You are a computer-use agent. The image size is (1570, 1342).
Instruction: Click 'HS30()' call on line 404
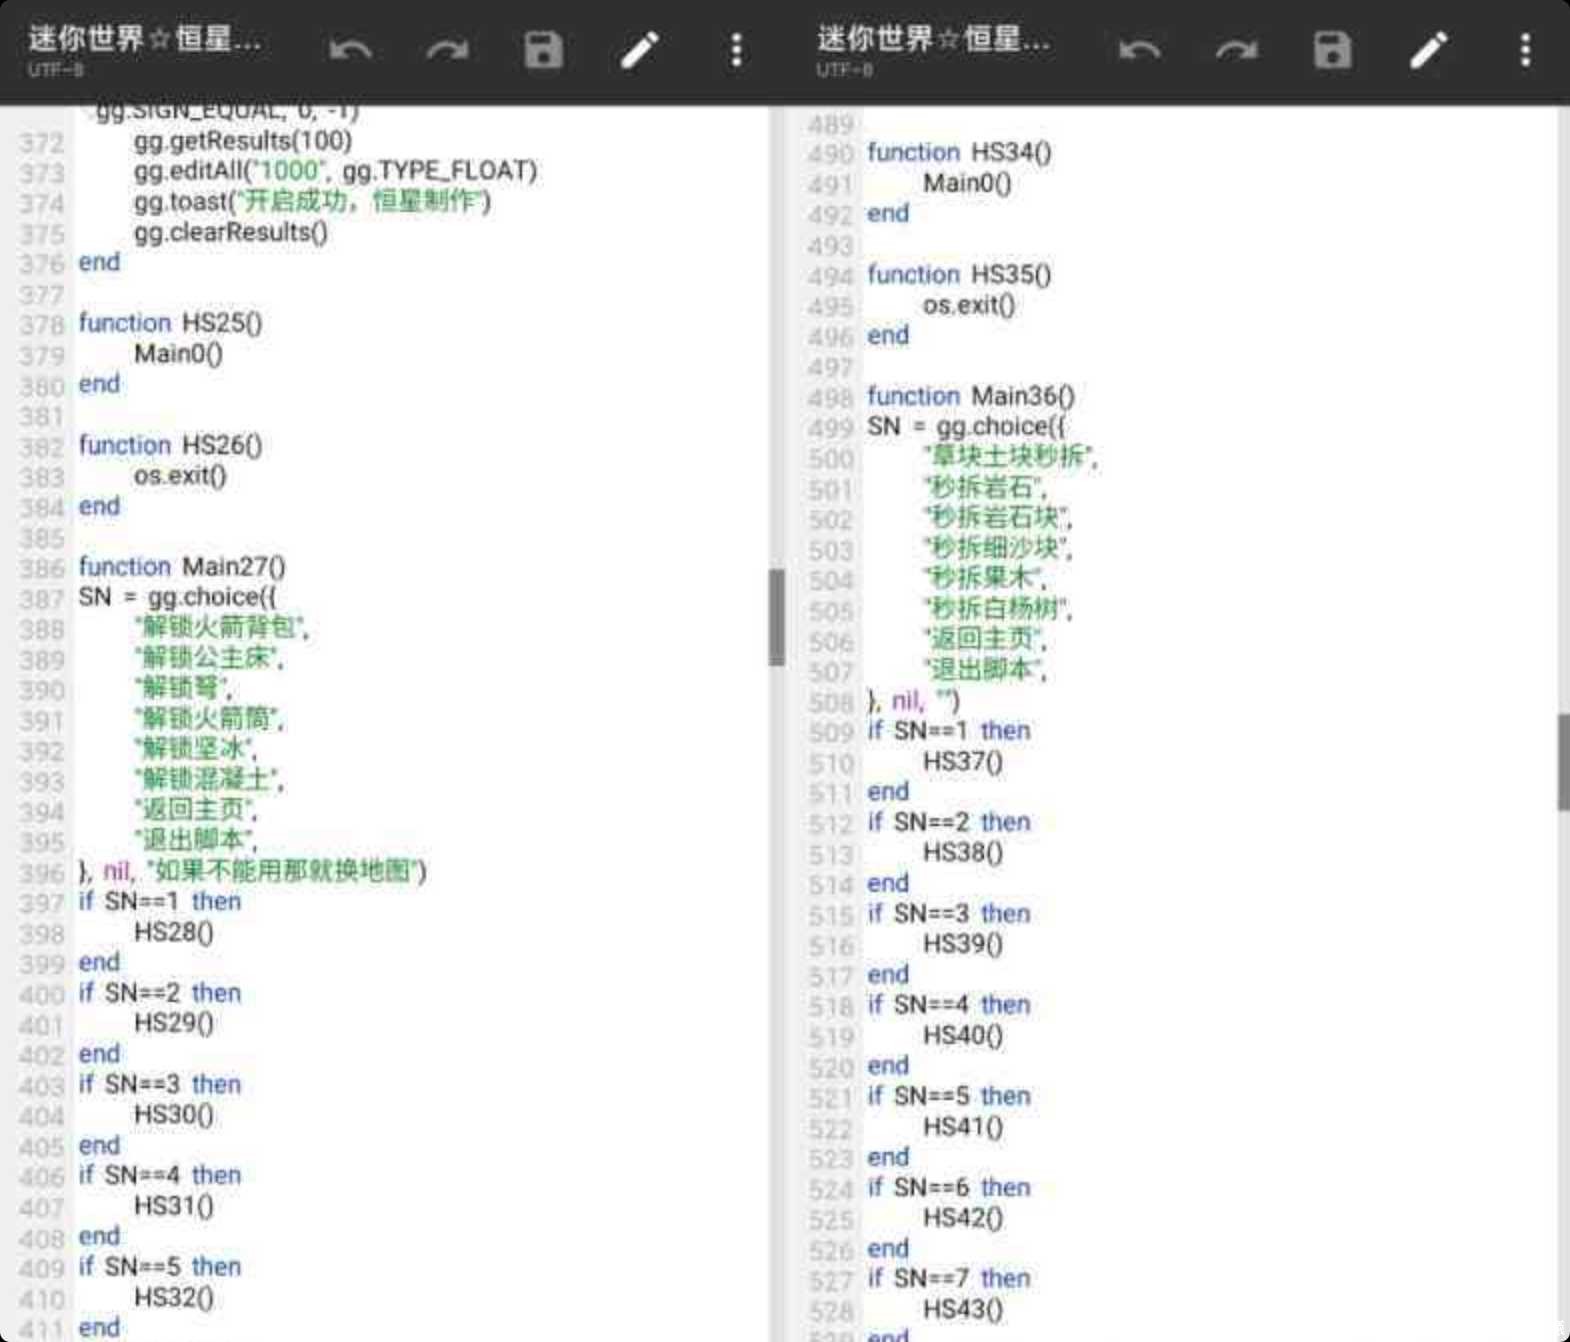pos(174,1115)
